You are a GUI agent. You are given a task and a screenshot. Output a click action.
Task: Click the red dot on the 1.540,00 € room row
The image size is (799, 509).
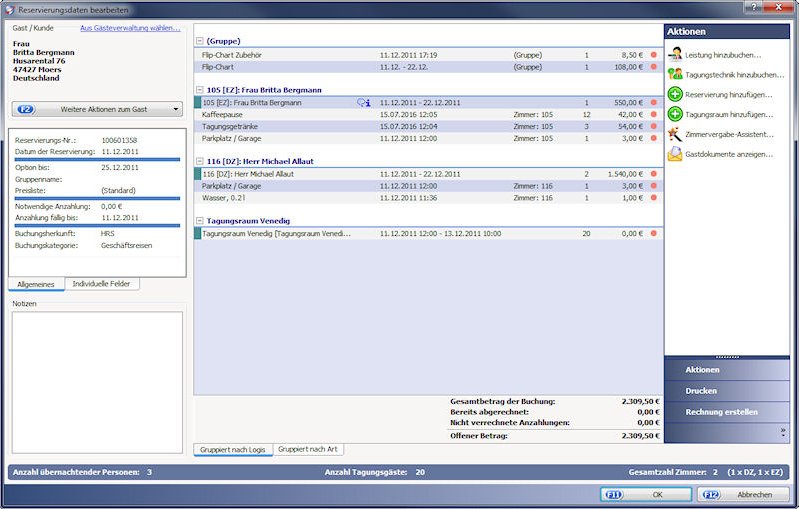click(654, 174)
